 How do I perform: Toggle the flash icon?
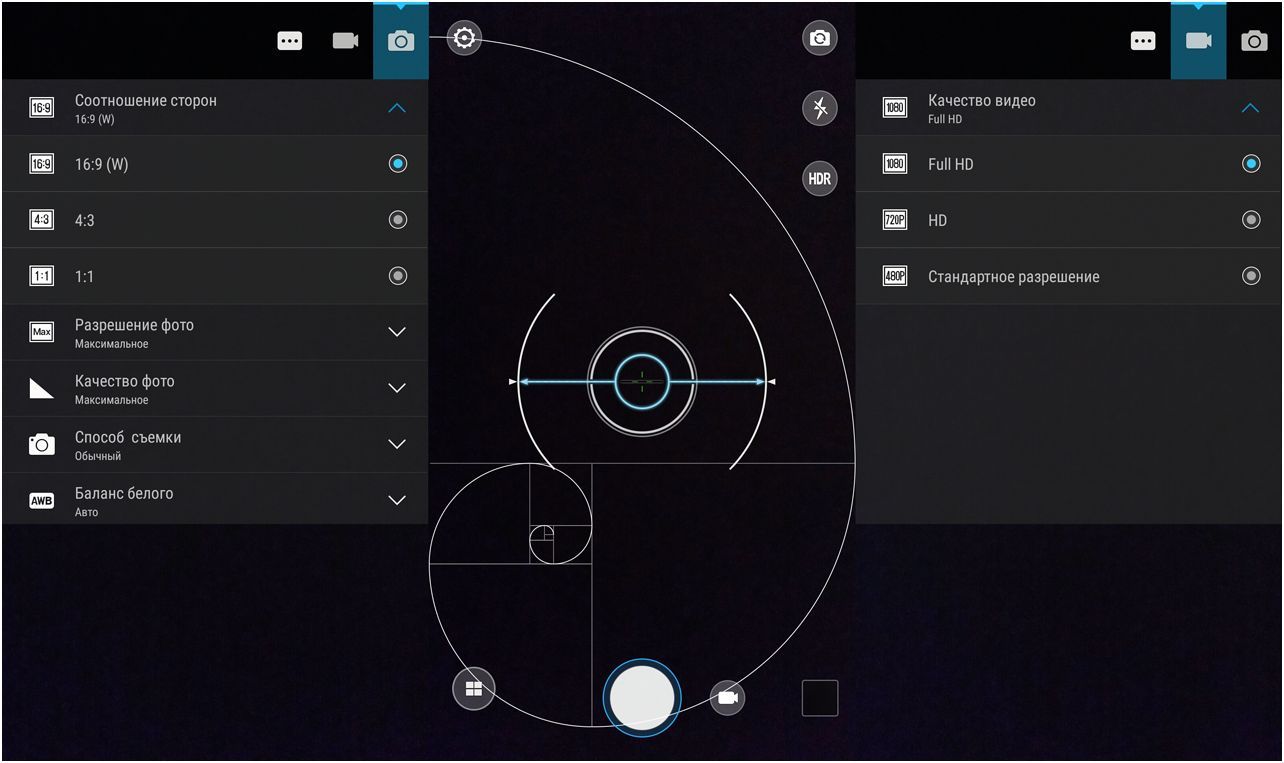click(819, 108)
